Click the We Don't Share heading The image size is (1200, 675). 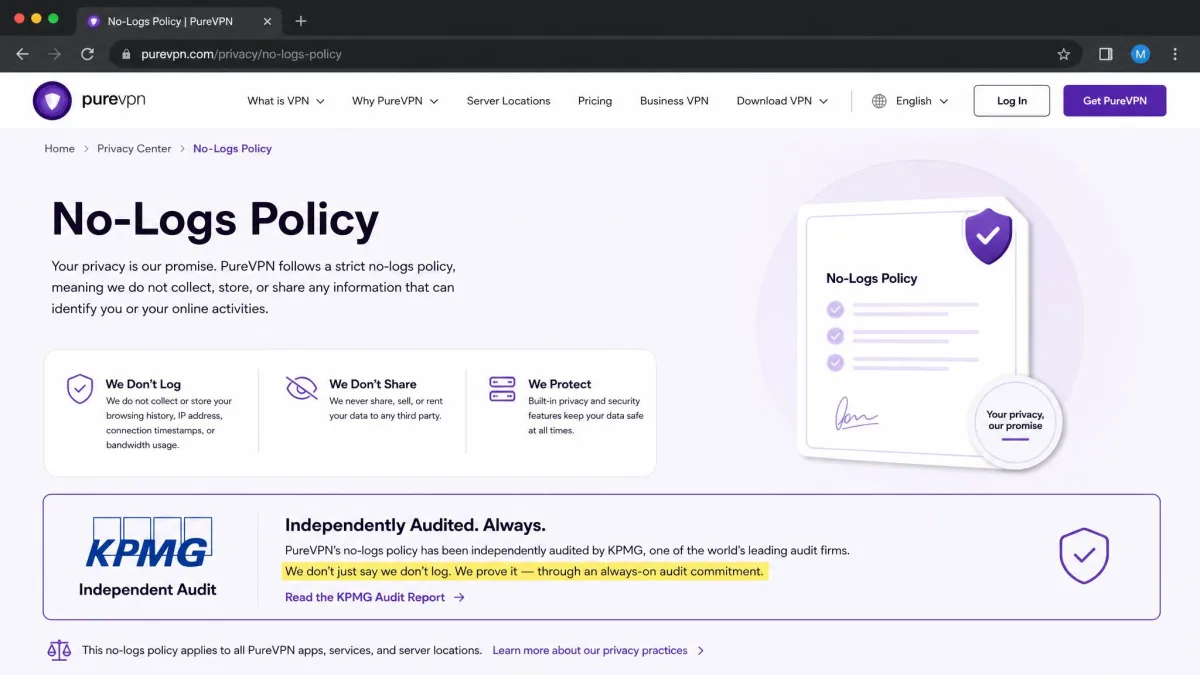[x=373, y=384]
